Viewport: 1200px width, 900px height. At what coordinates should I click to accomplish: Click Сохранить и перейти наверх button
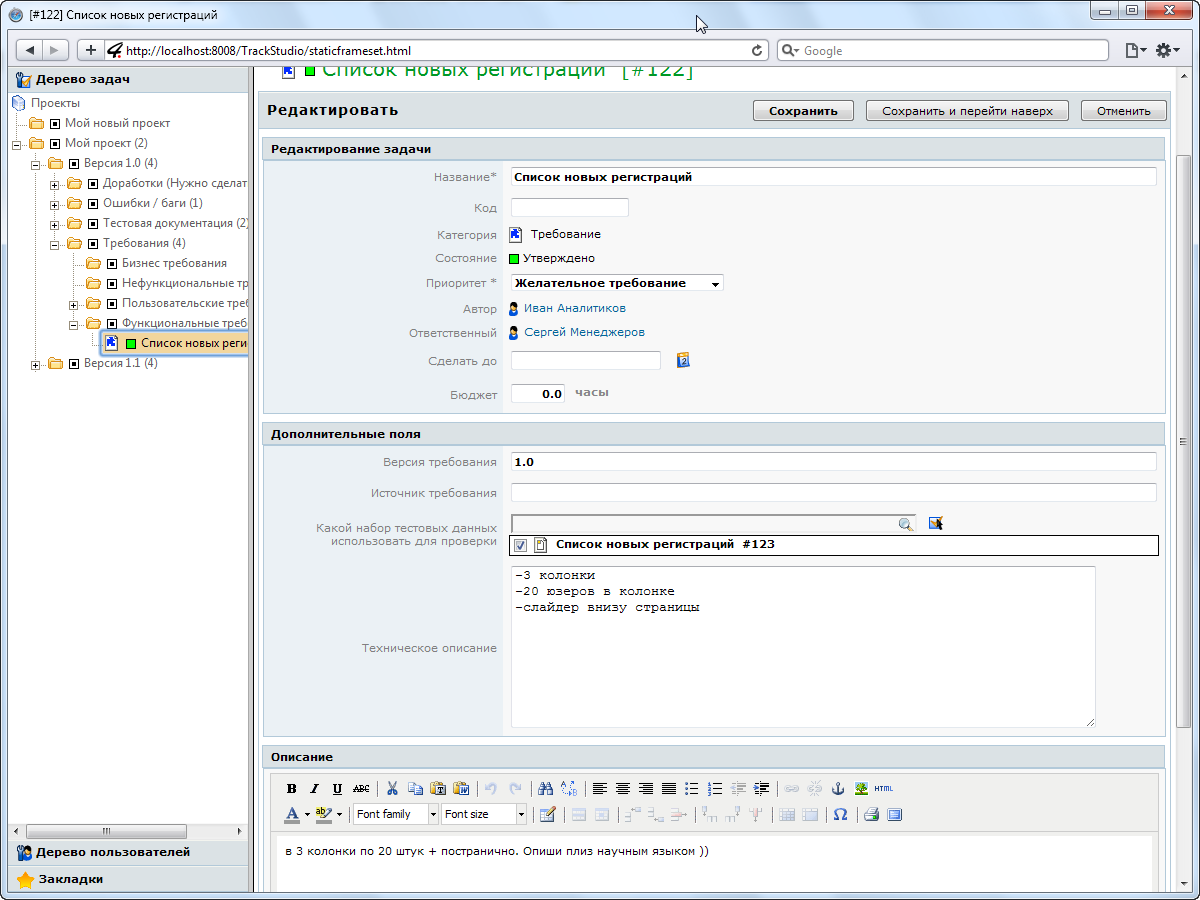point(967,111)
